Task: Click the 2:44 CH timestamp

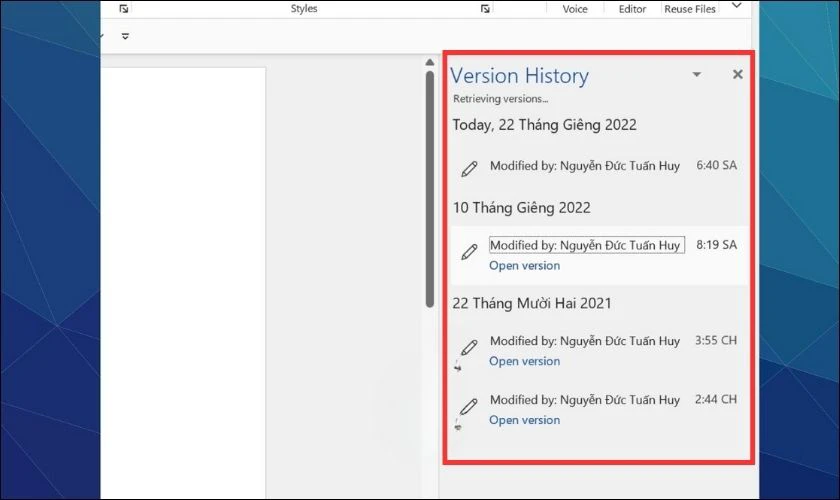Action: [x=716, y=399]
